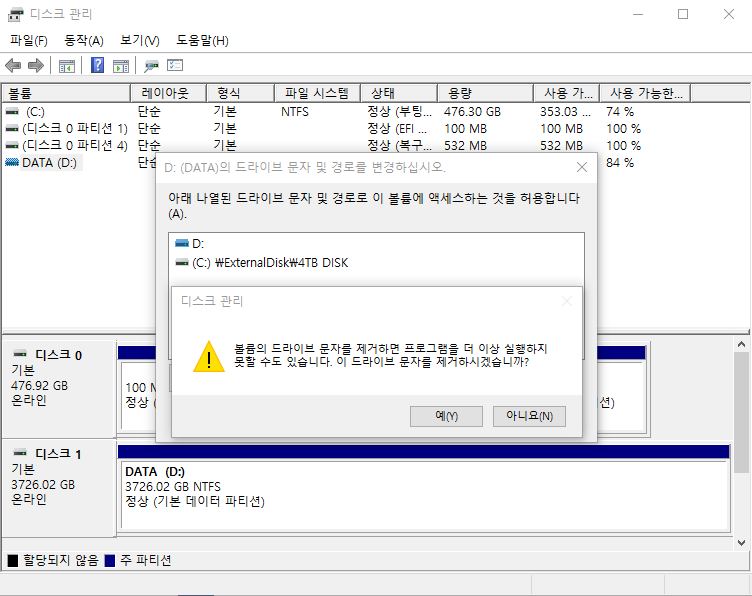Screen dimensions: 752x596
Task: Click the Forward arrow toolbar icon
Action: pos(36,65)
